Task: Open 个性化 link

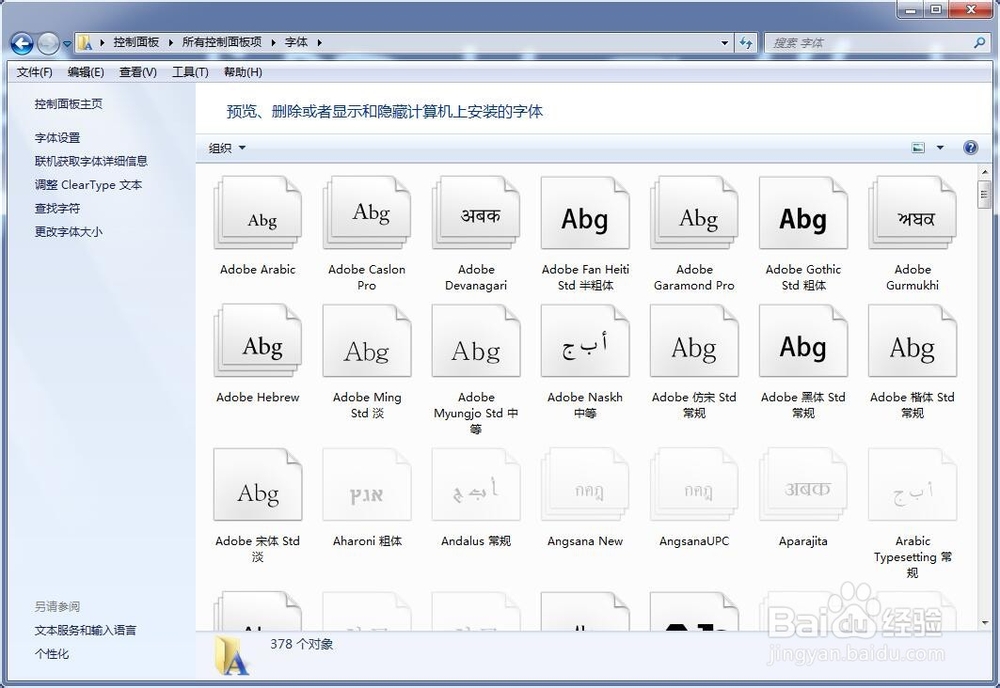Action: [x=52, y=654]
